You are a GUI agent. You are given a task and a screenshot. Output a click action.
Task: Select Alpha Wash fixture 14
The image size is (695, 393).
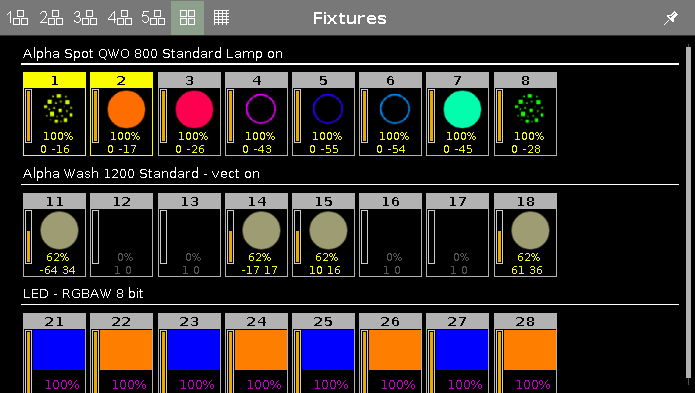coord(256,235)
